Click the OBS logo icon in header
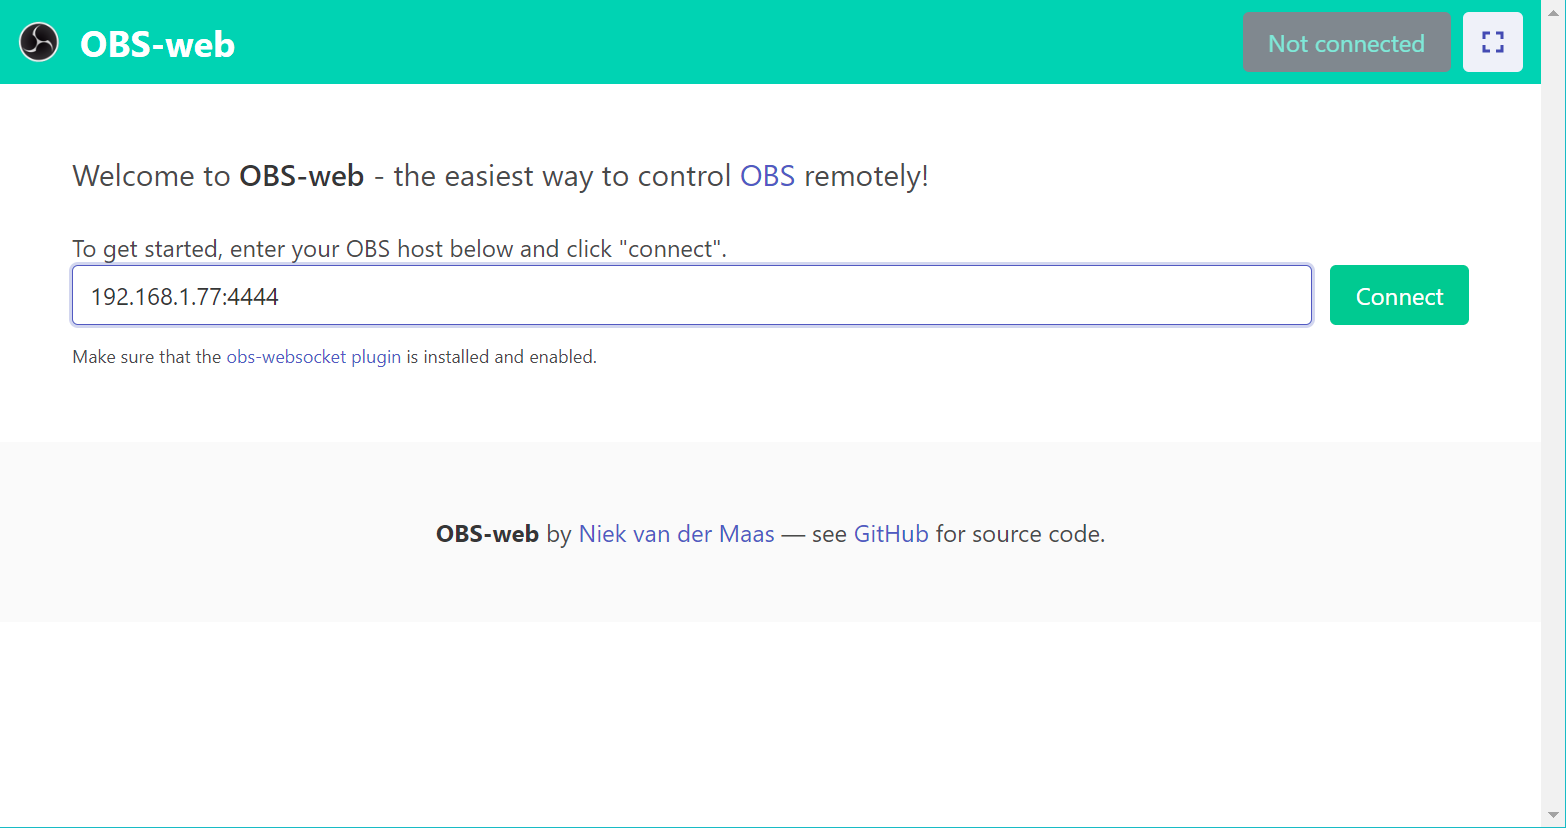1566x828 pixels. [39, 42]
